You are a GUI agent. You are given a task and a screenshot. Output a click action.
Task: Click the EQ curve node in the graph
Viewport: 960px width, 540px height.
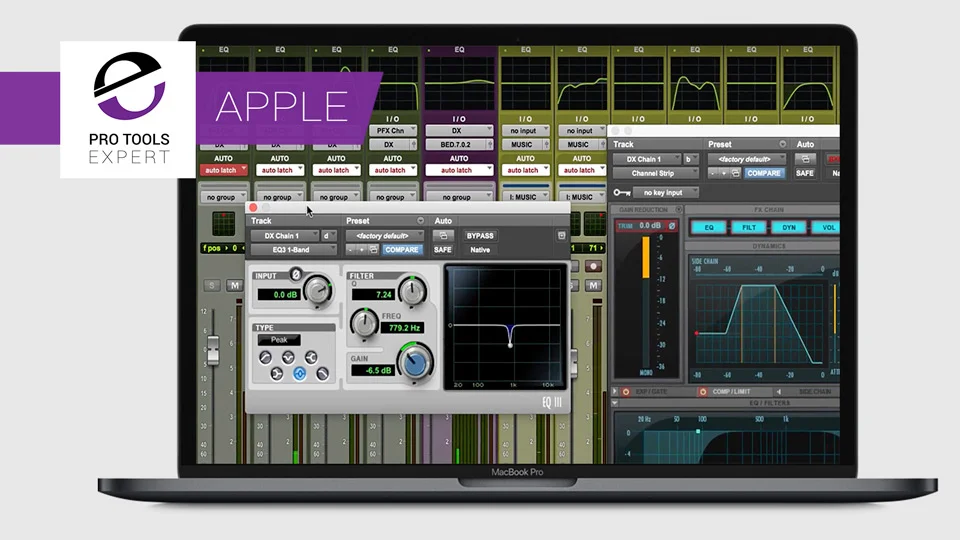[x=511, y=346]
